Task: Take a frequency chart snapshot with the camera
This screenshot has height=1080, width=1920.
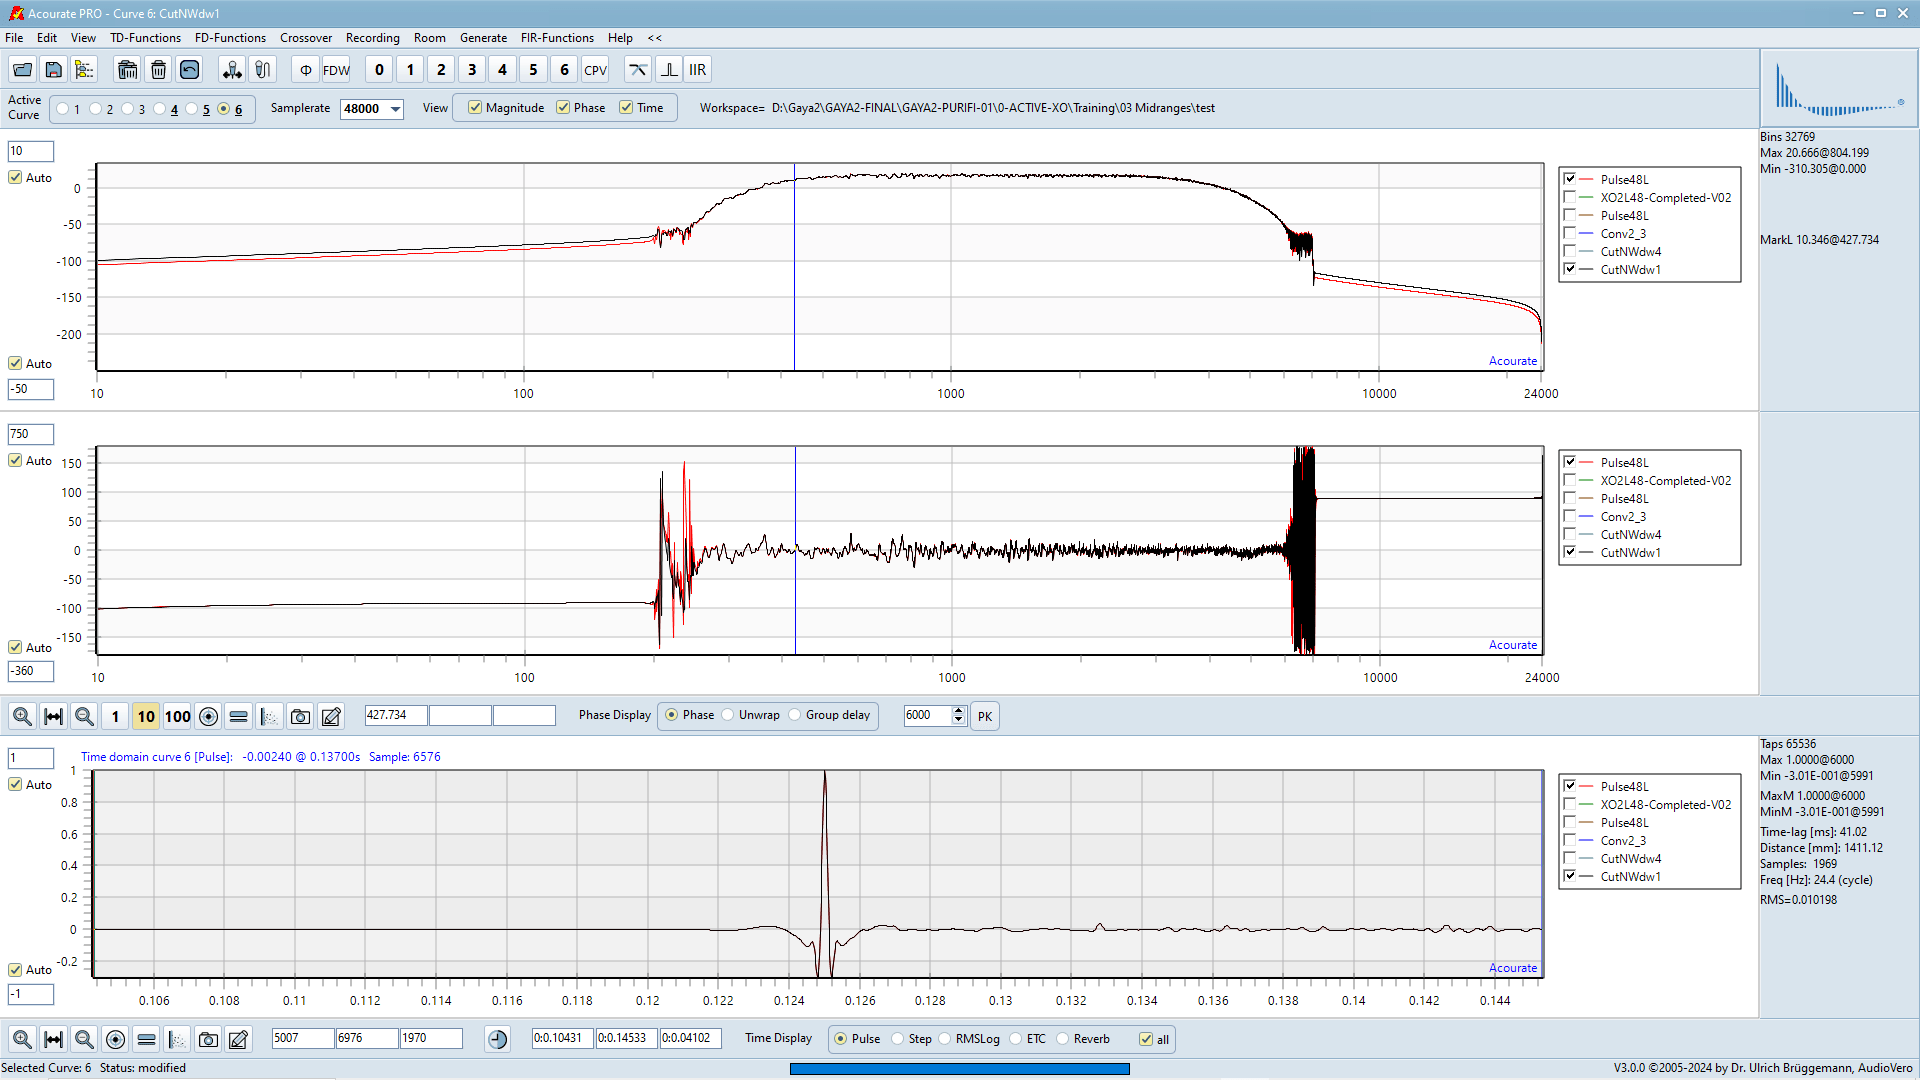Action: 300,716
